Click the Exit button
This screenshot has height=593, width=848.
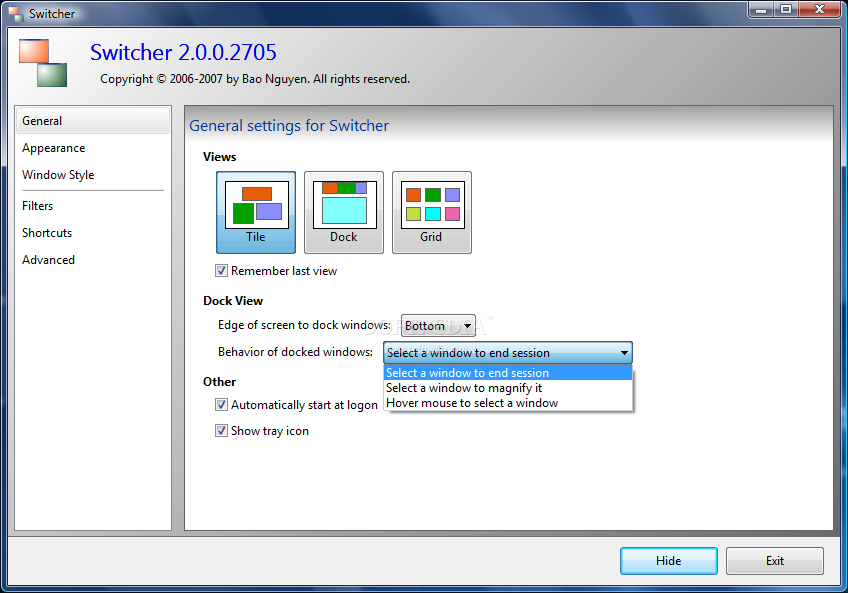coord(774,561)
